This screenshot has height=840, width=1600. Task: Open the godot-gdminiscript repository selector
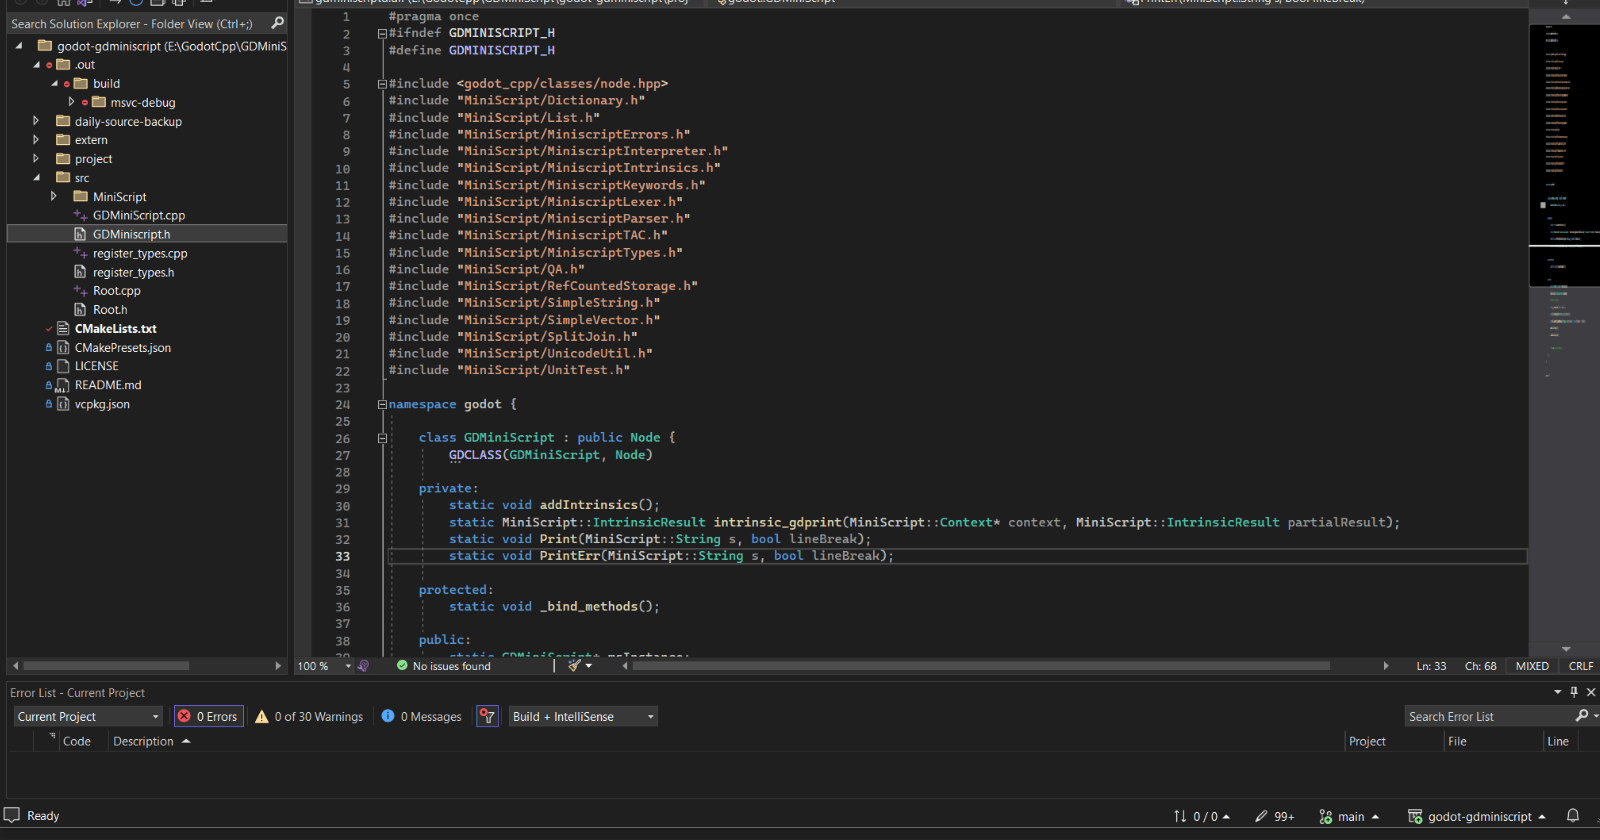[1477, 817]
